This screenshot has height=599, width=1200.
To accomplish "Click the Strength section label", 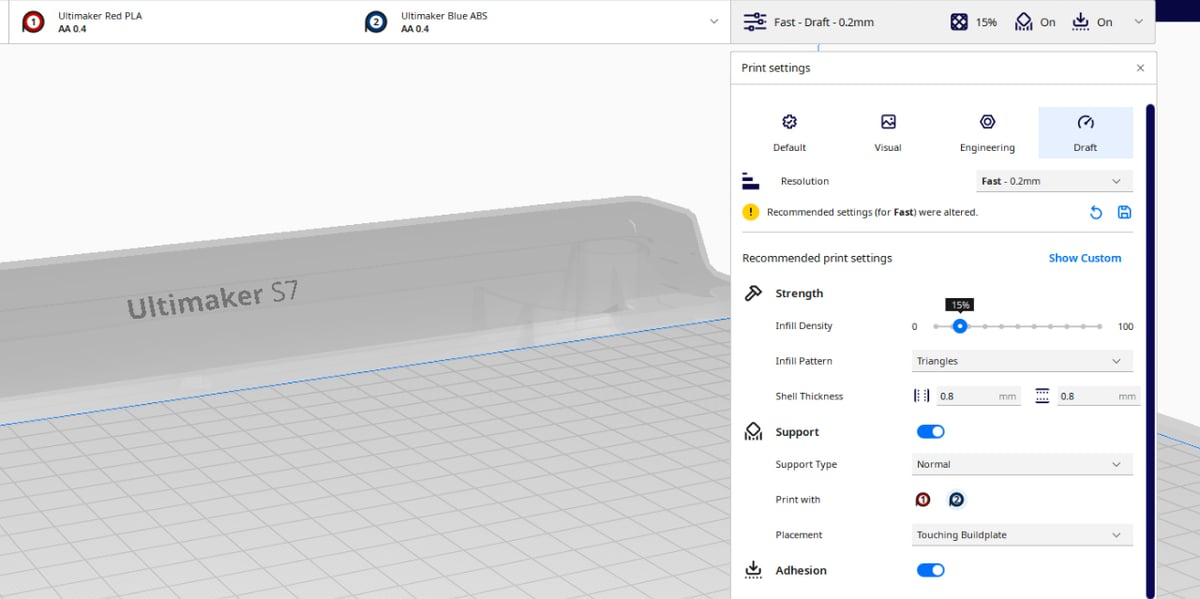I will pos(799,293).
